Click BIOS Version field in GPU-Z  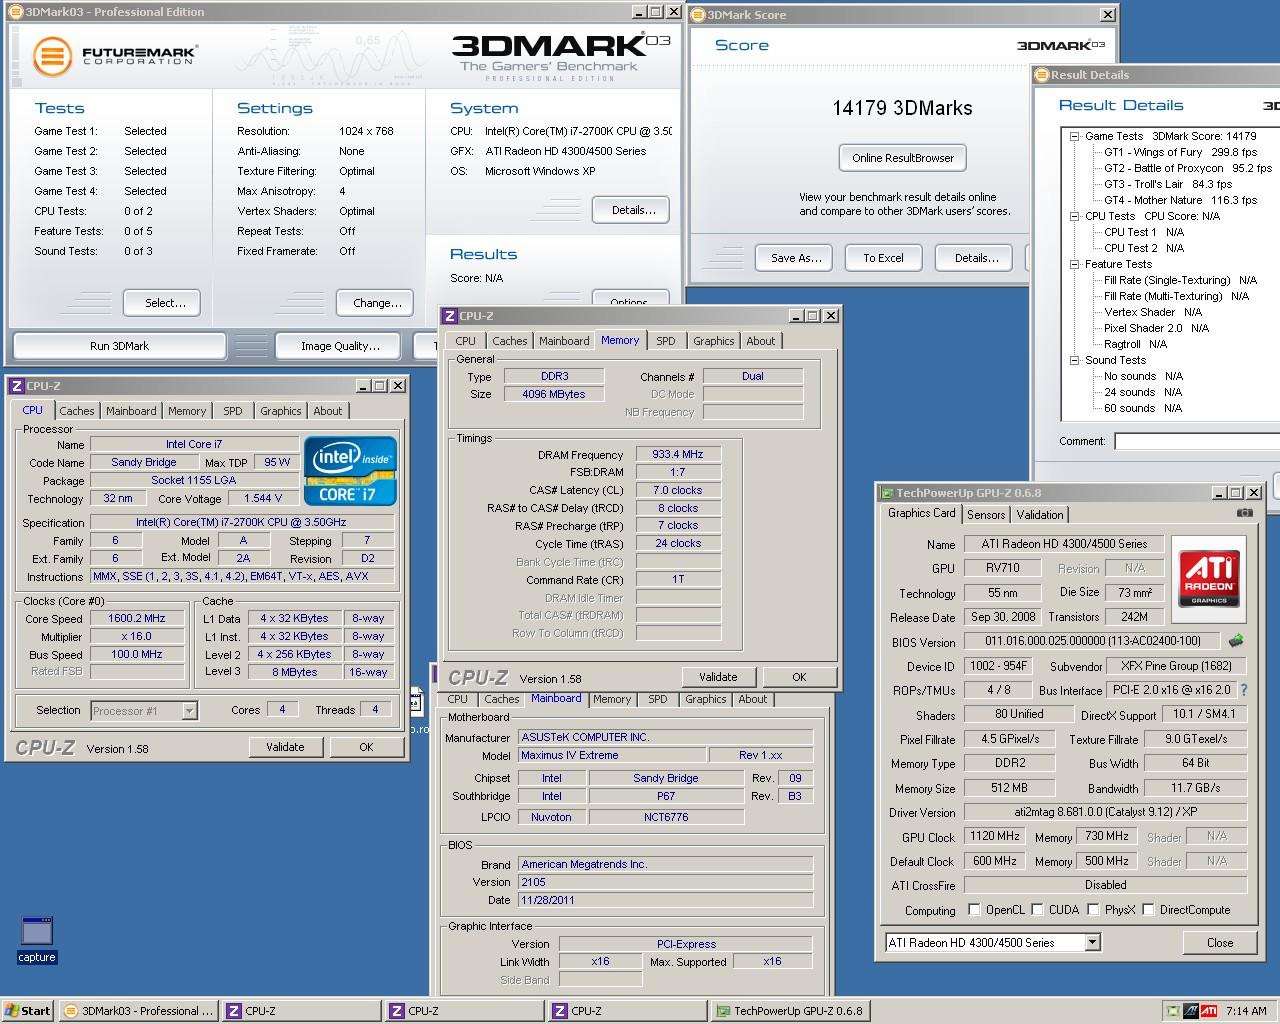[x=1093, y=641]
